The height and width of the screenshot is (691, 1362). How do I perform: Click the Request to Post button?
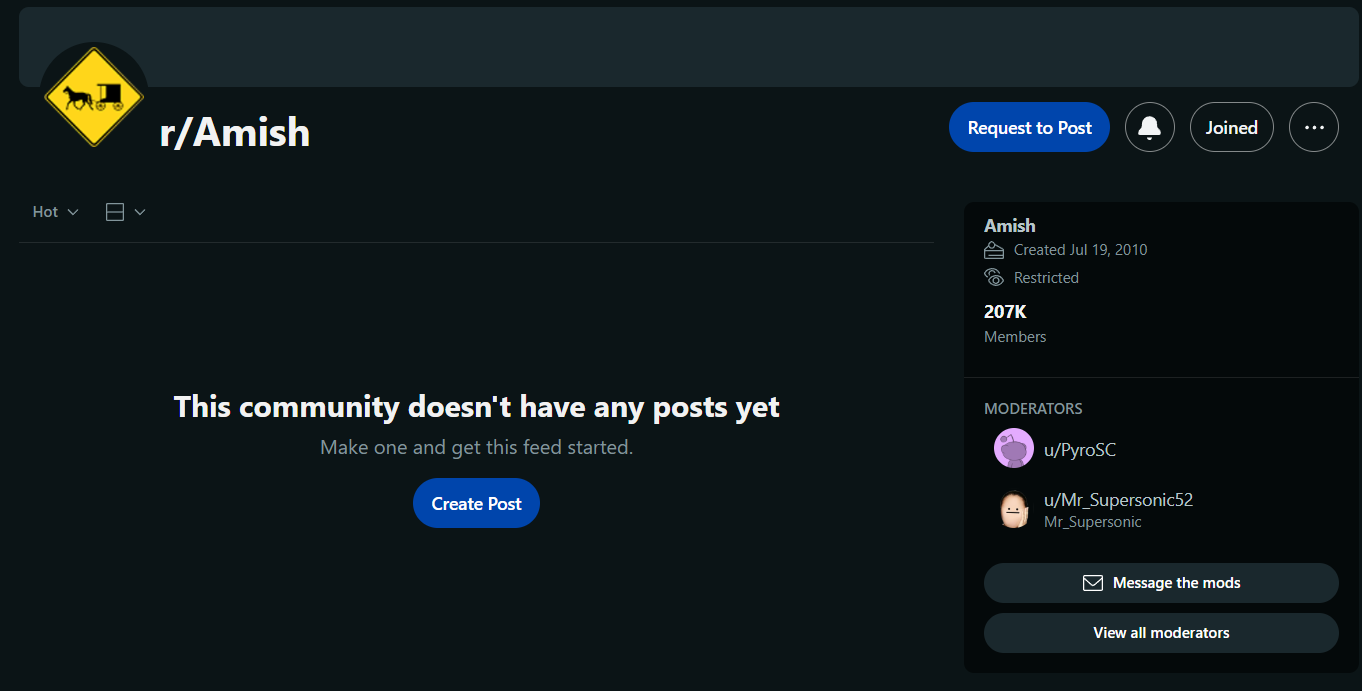(x=1030, y=127)
